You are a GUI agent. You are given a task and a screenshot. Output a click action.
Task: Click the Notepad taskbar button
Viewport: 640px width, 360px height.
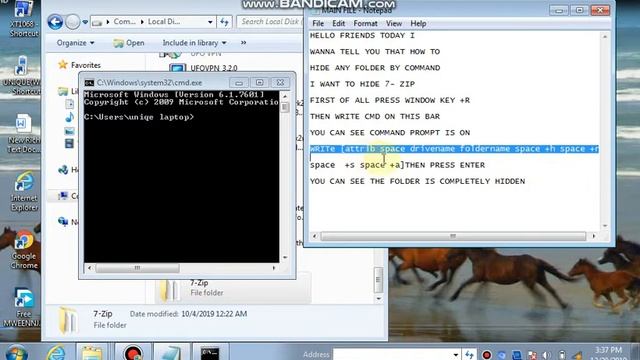(x=171, y=353)
